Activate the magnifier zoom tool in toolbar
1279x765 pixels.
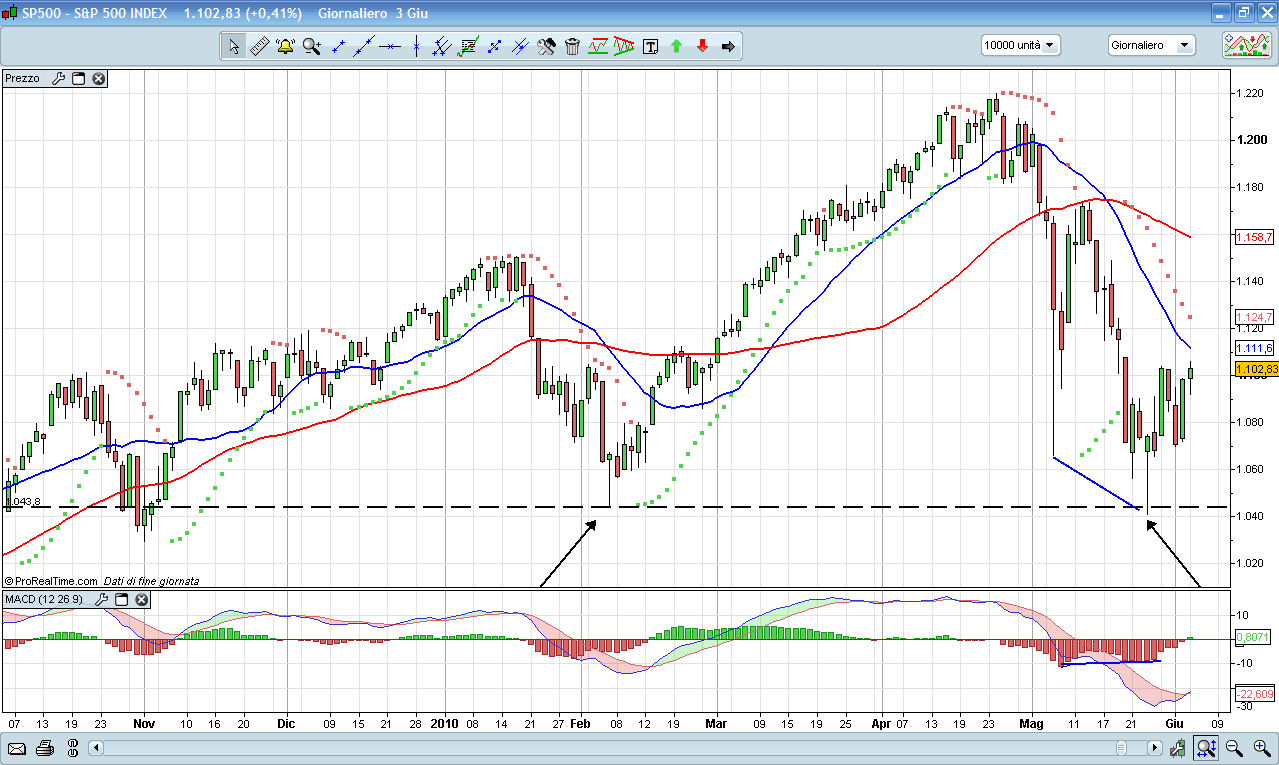pos(312,46)
